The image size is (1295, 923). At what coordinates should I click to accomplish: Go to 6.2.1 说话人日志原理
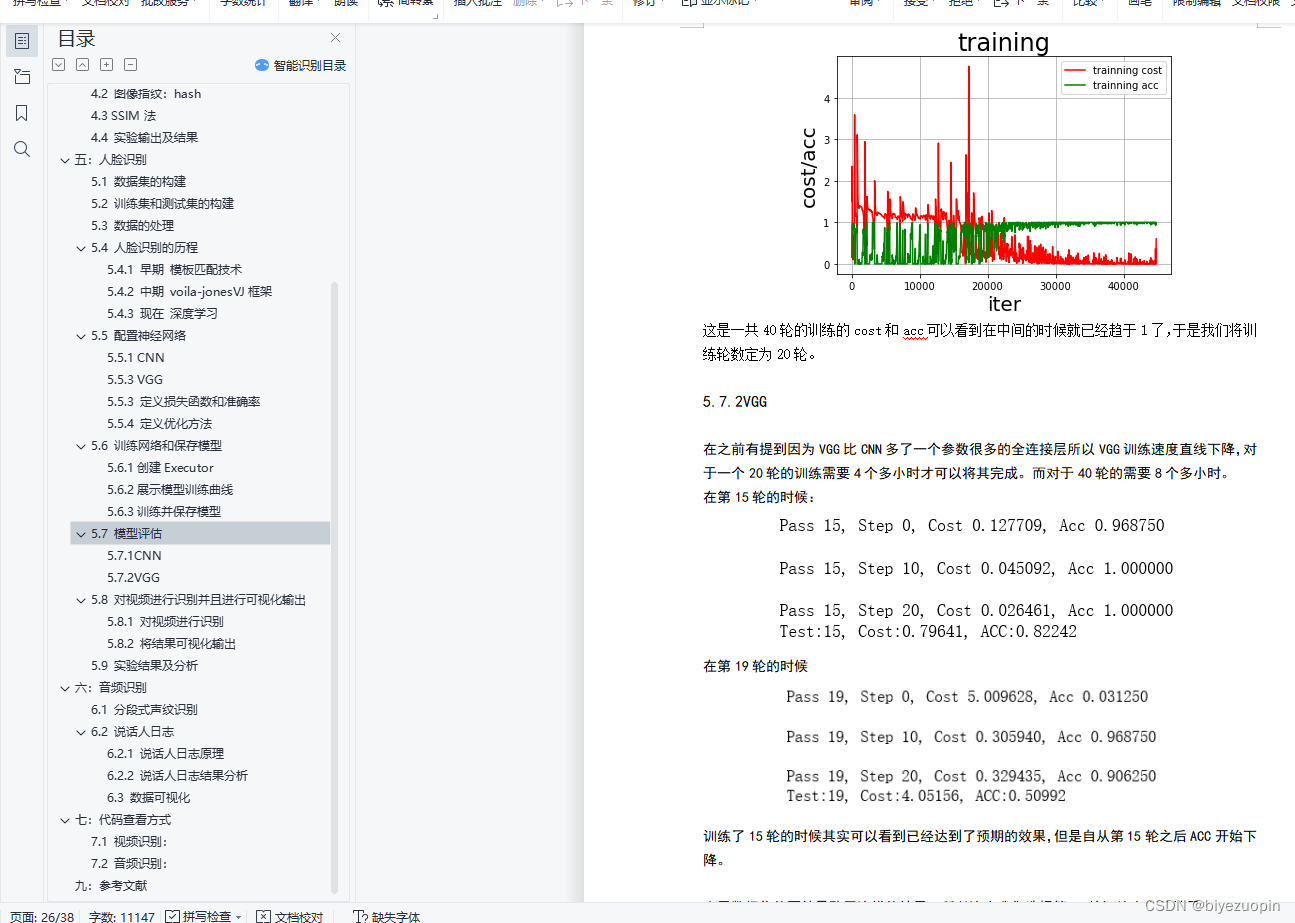pyautogui.click(x=166, y=754)
